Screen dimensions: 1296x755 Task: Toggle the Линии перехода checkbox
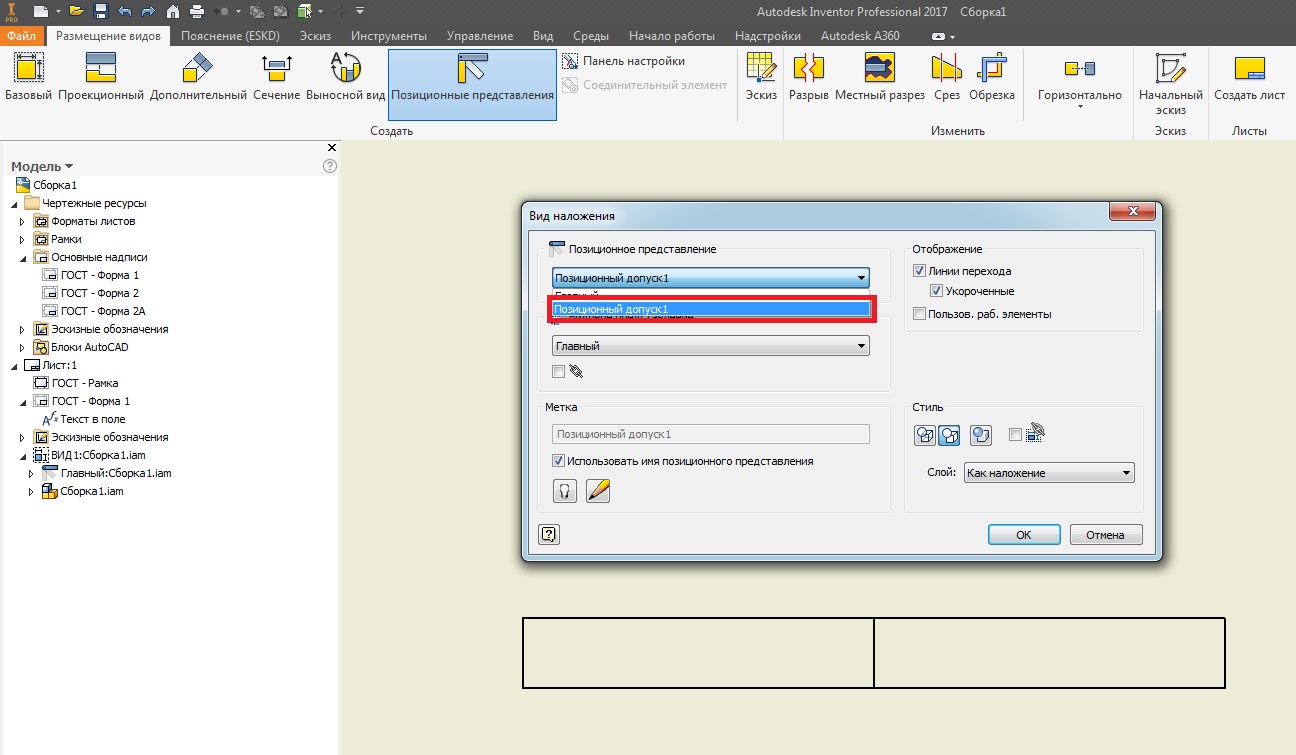pyautogui.click(x=920, y=271)
